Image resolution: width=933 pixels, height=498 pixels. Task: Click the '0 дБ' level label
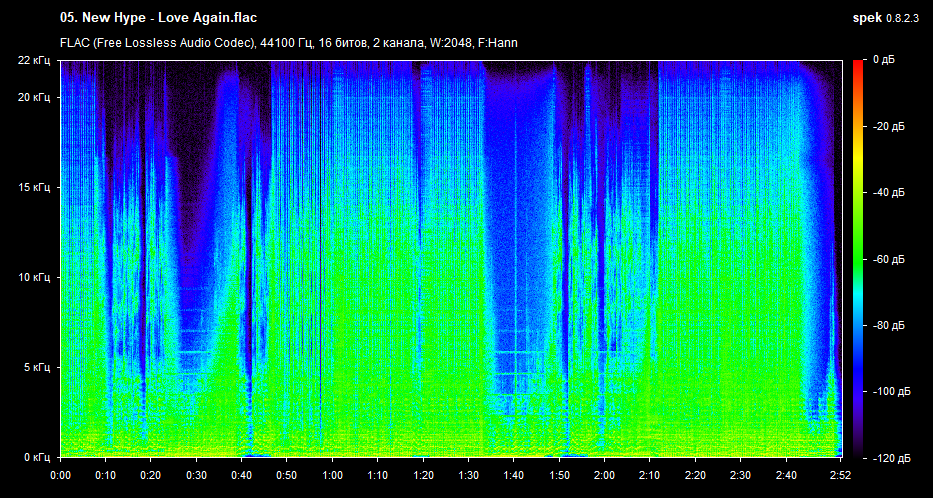coord(884,60)
